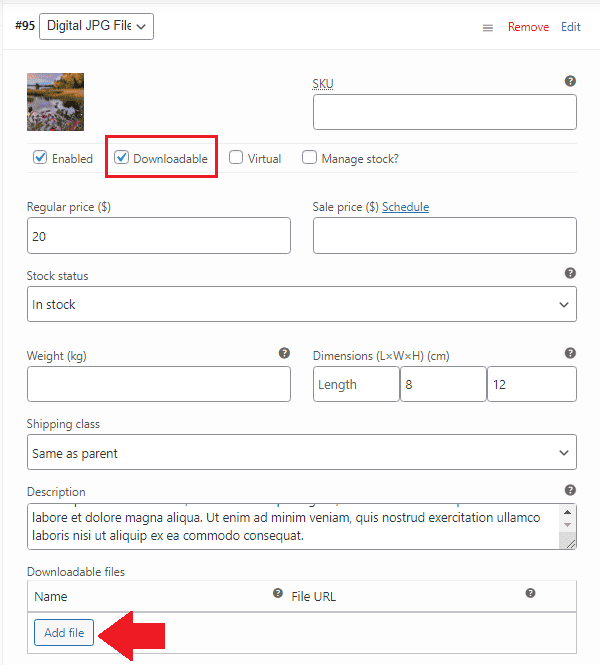Enable the Virtual checkbox
The image size is (600, 665).
click(x=236, y=157)
